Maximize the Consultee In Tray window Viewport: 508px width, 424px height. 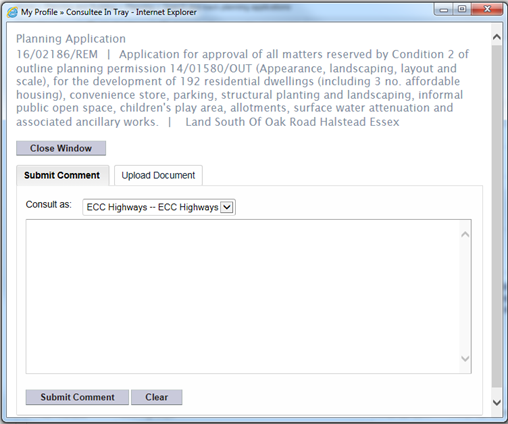462,9
